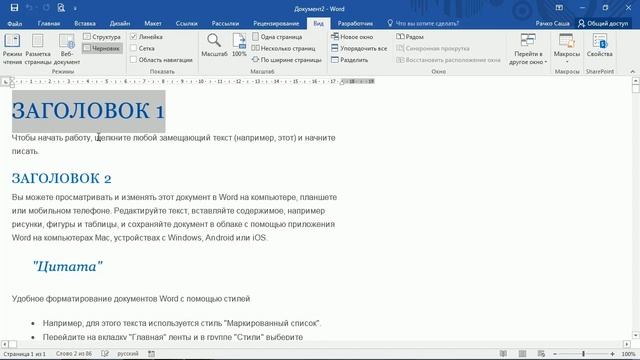Choose Одна страница zoom option
The image size is (640, 360).
point(278,37)
